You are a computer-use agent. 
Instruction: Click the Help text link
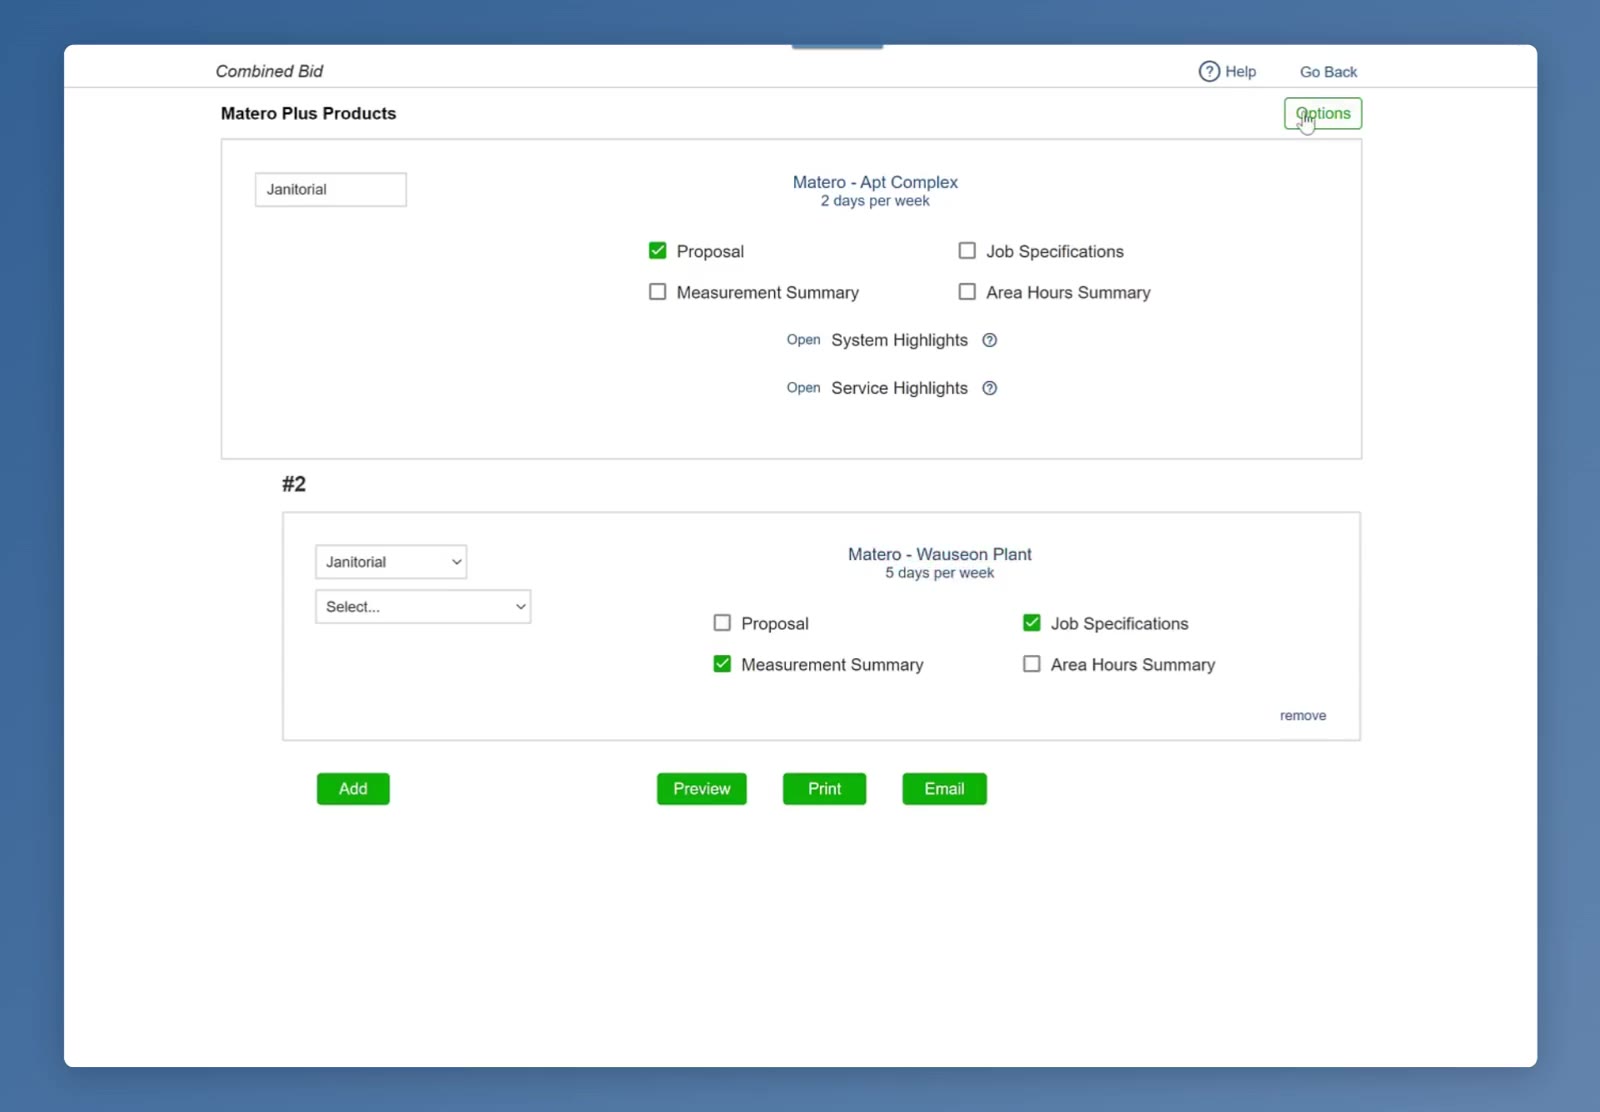[x=1241, y=72]
